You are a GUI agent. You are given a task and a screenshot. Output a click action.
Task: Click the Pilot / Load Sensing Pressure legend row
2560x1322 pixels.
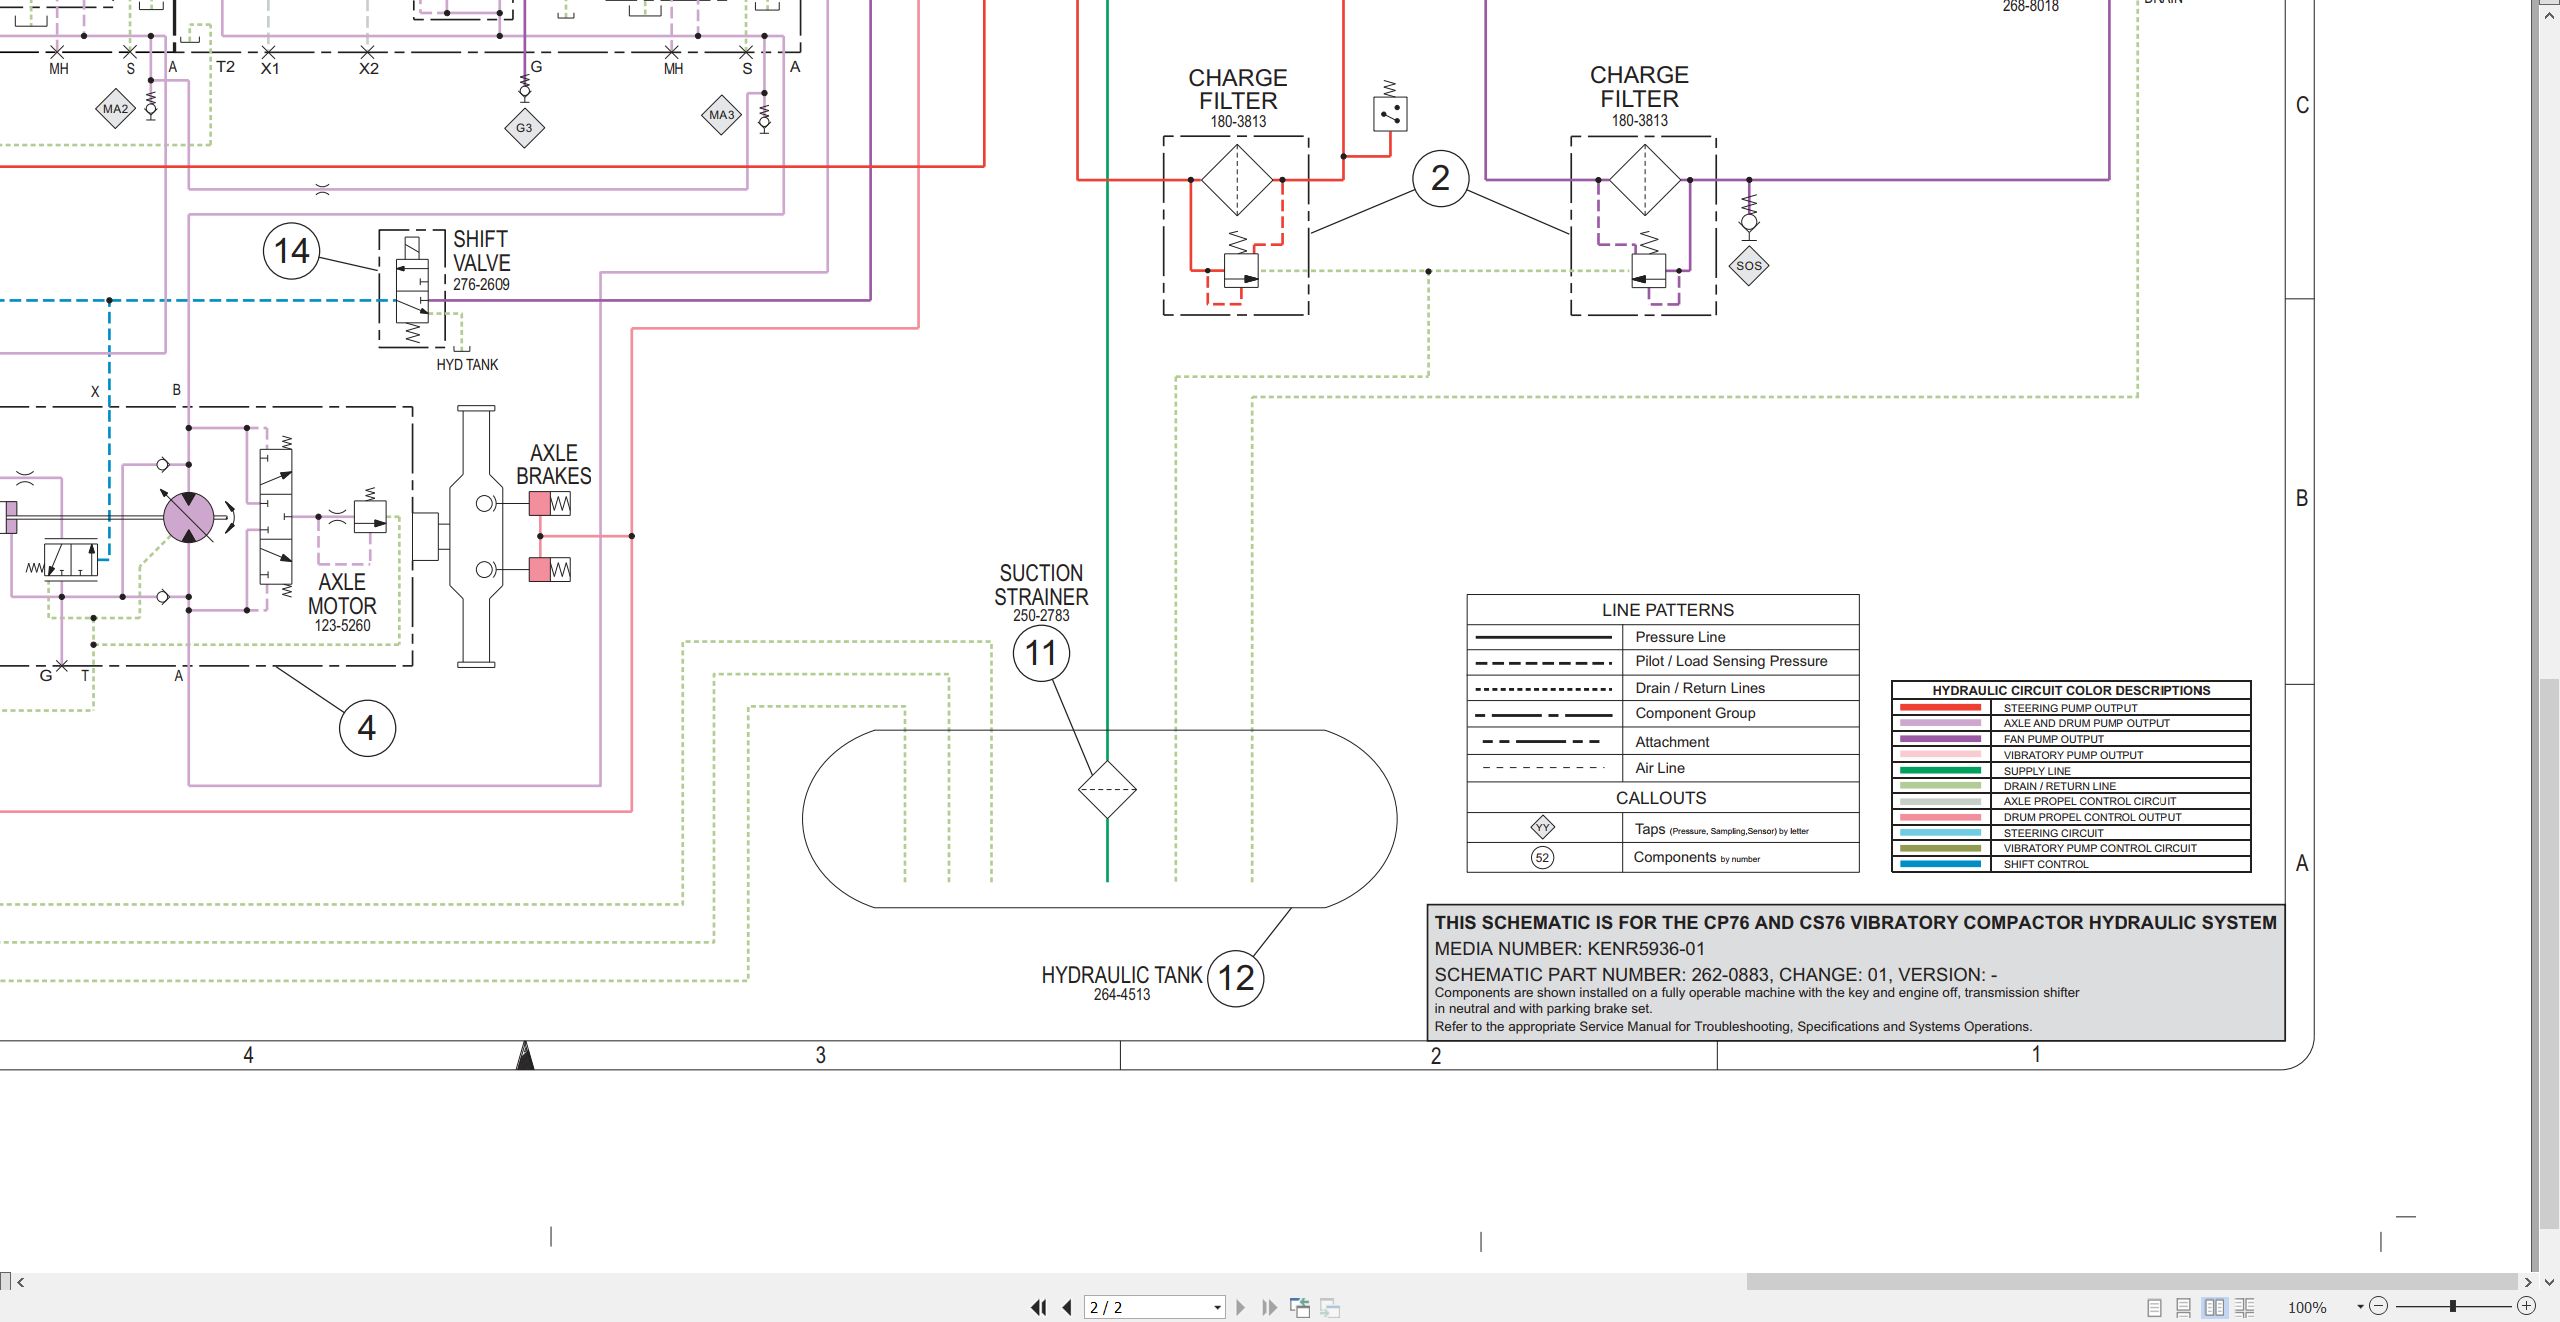(x=1663, y=662)
